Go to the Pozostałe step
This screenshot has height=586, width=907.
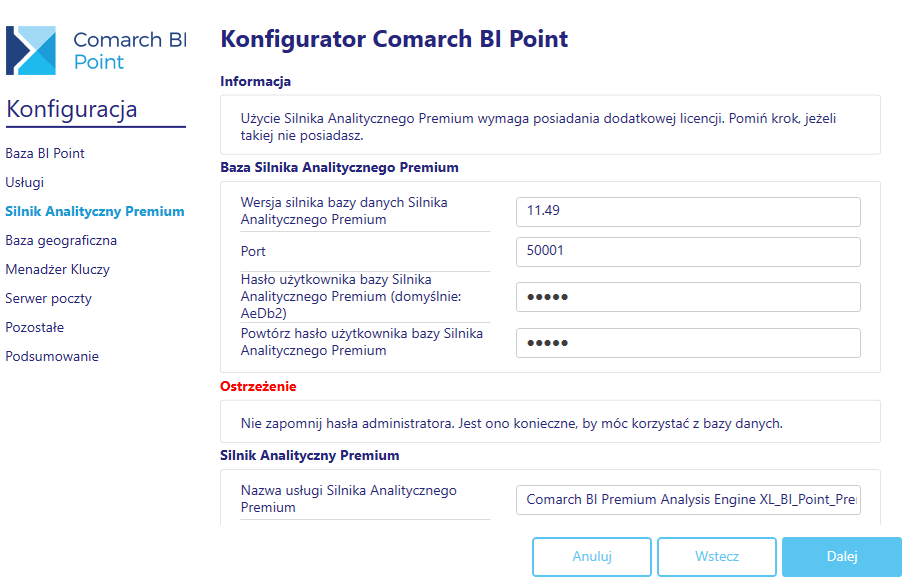(35, 327)
